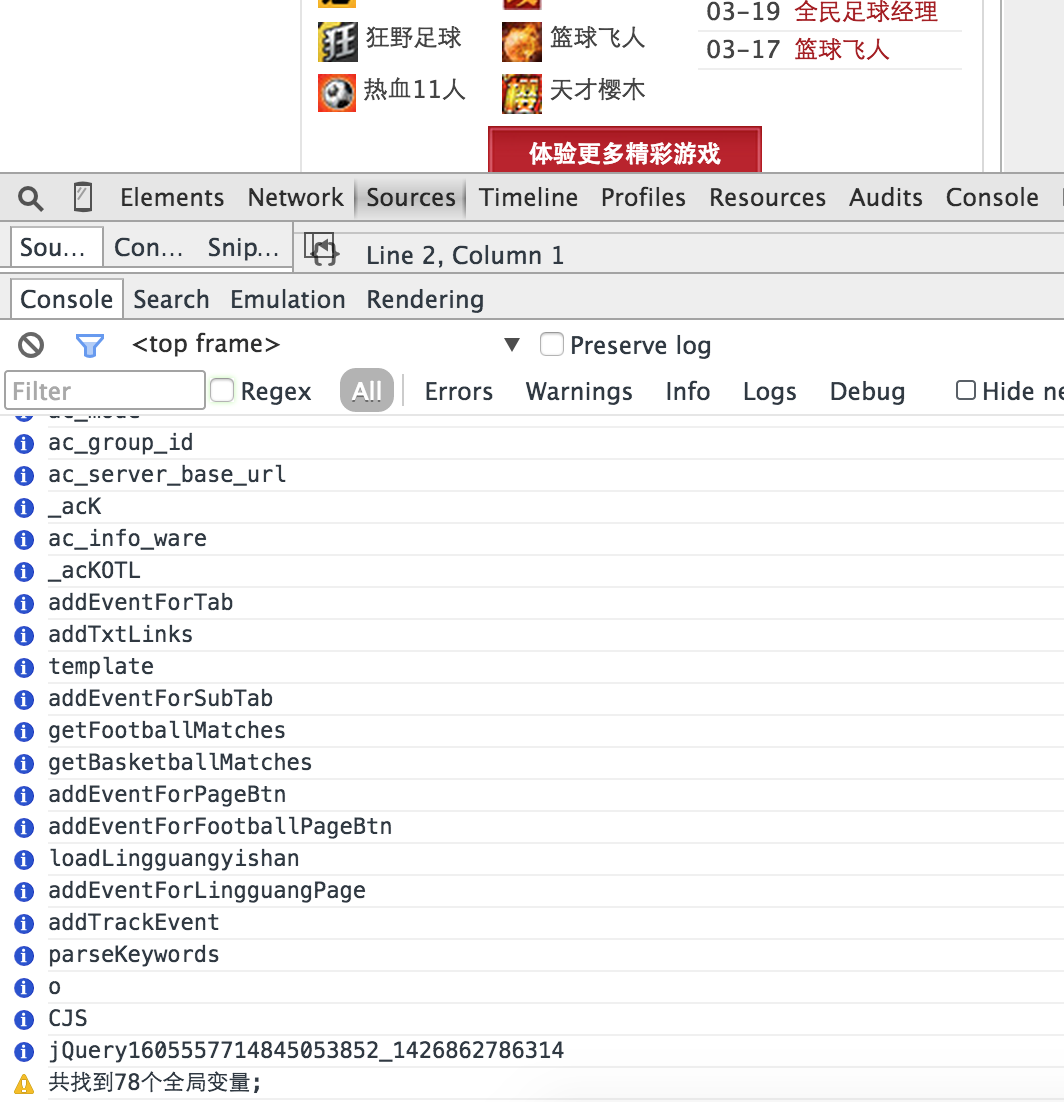Click the addEventForLingguangPage log entry
The width and height of the screenshot is (1064, 1102).
click(x=207, y=891)
